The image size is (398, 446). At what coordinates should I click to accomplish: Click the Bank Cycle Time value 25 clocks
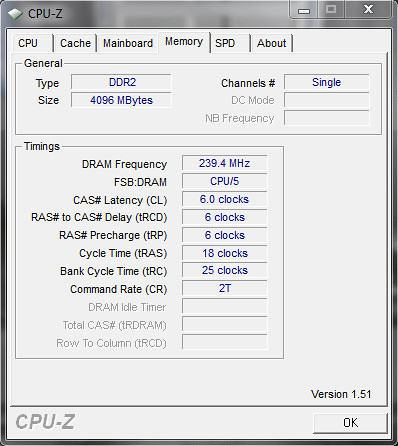pyautogui.click(x=225, y=270)
